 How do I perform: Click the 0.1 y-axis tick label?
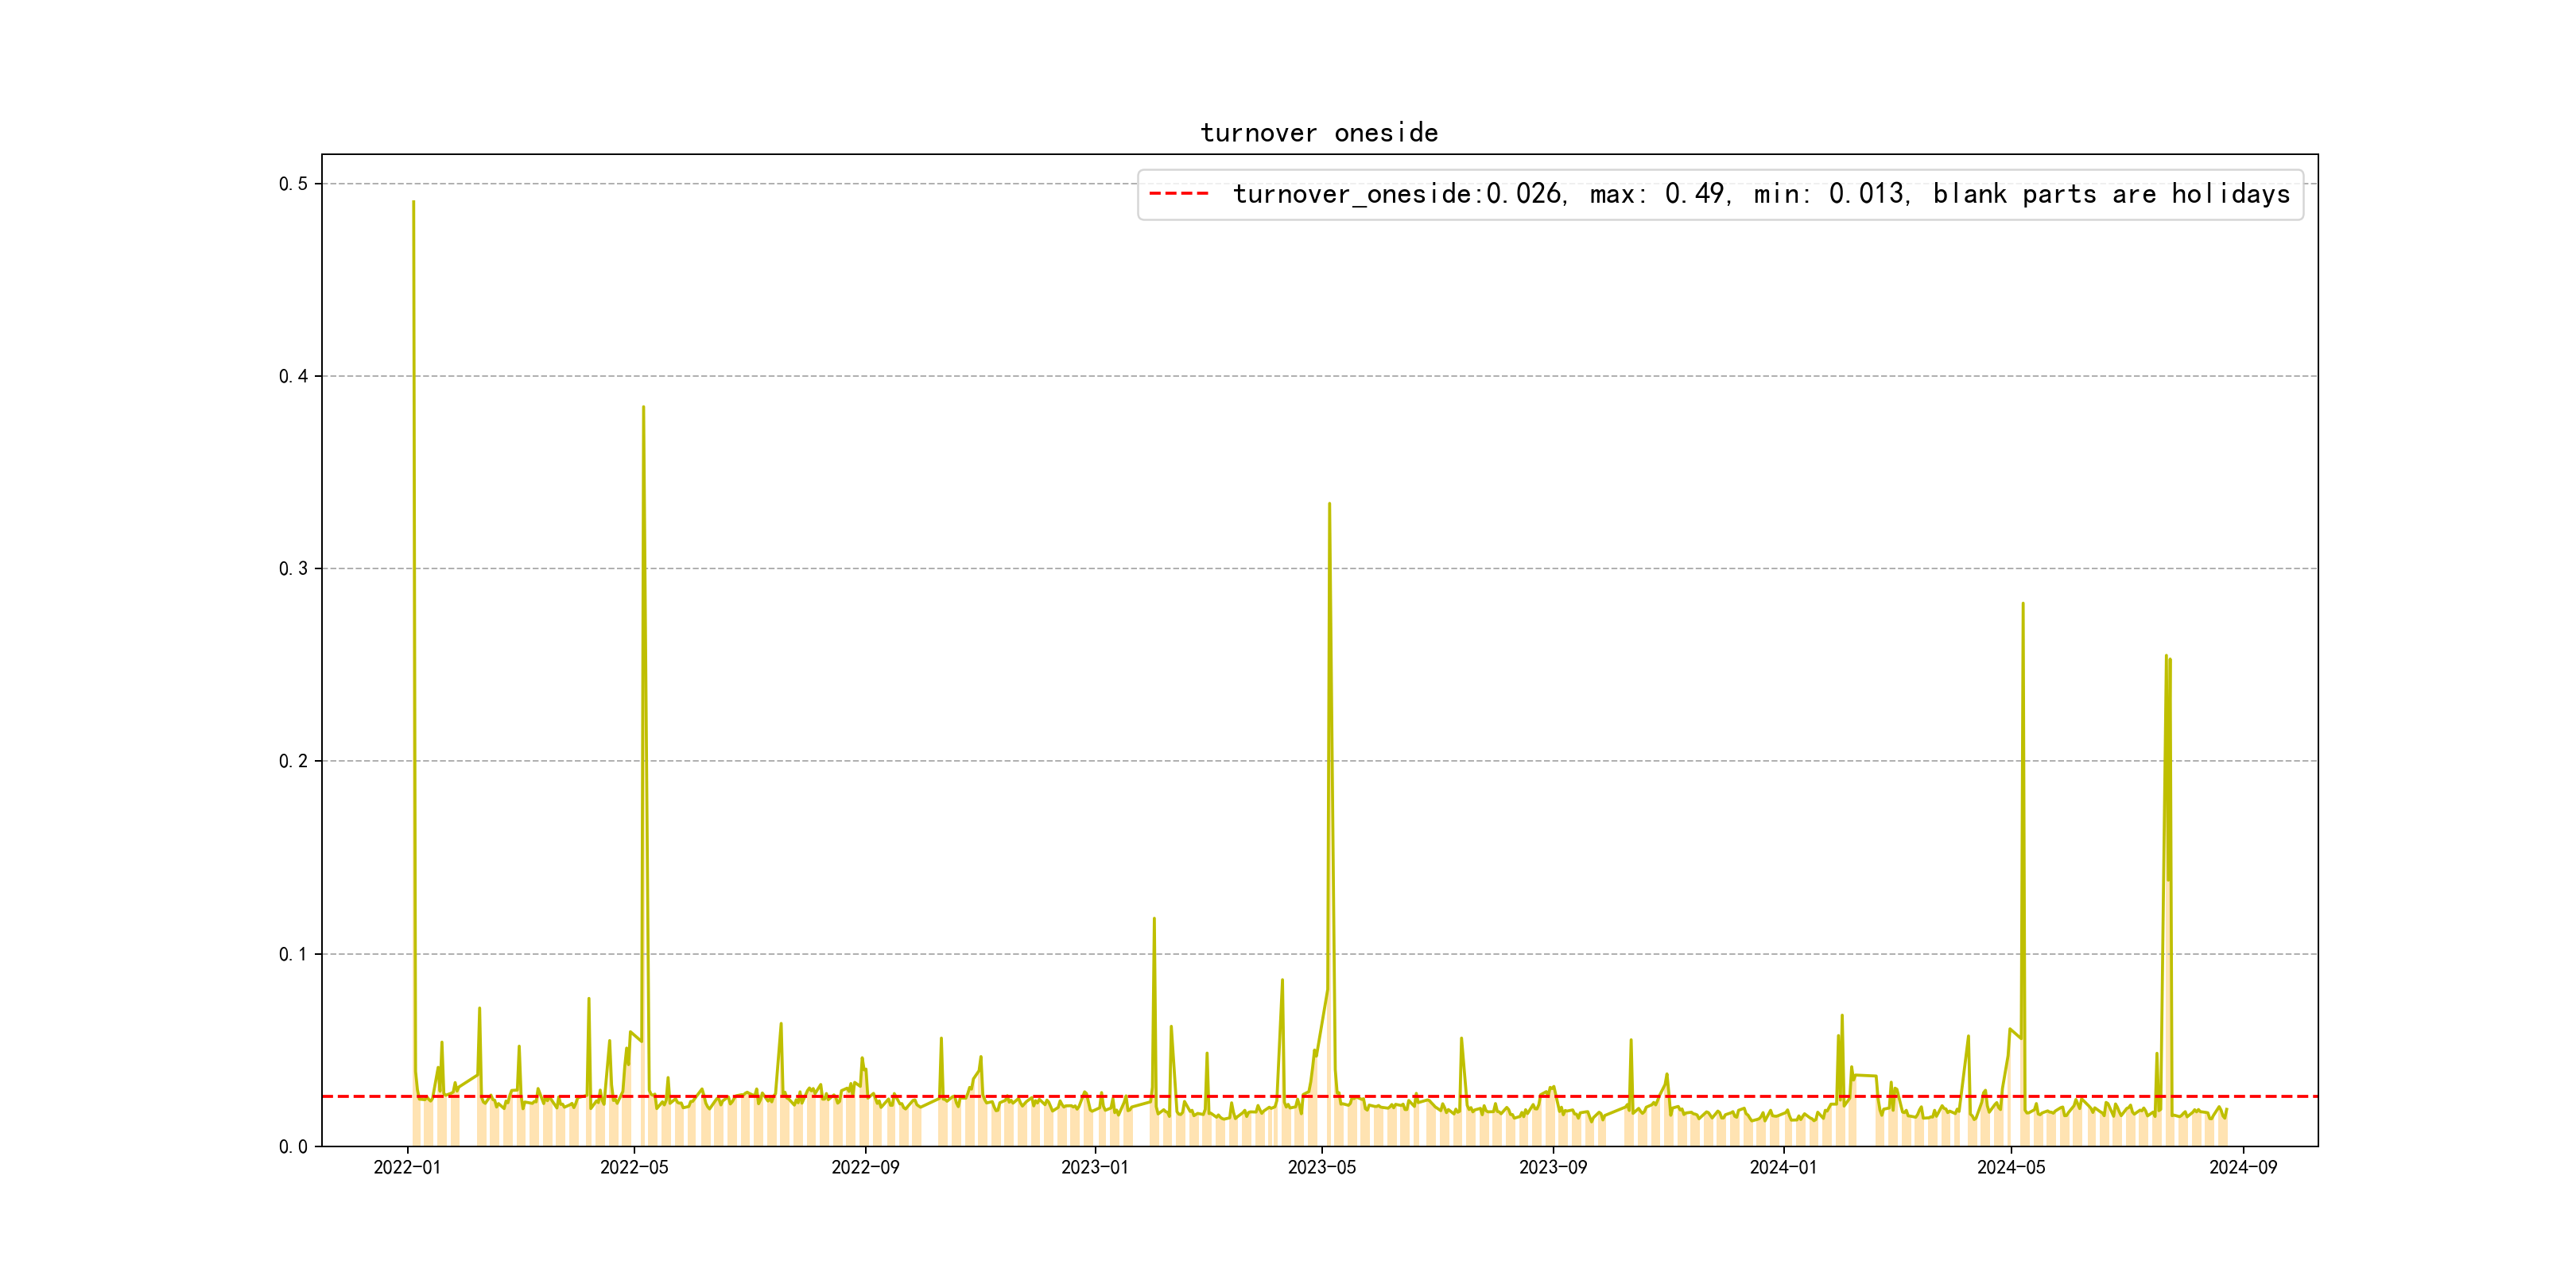coord(293,954)
